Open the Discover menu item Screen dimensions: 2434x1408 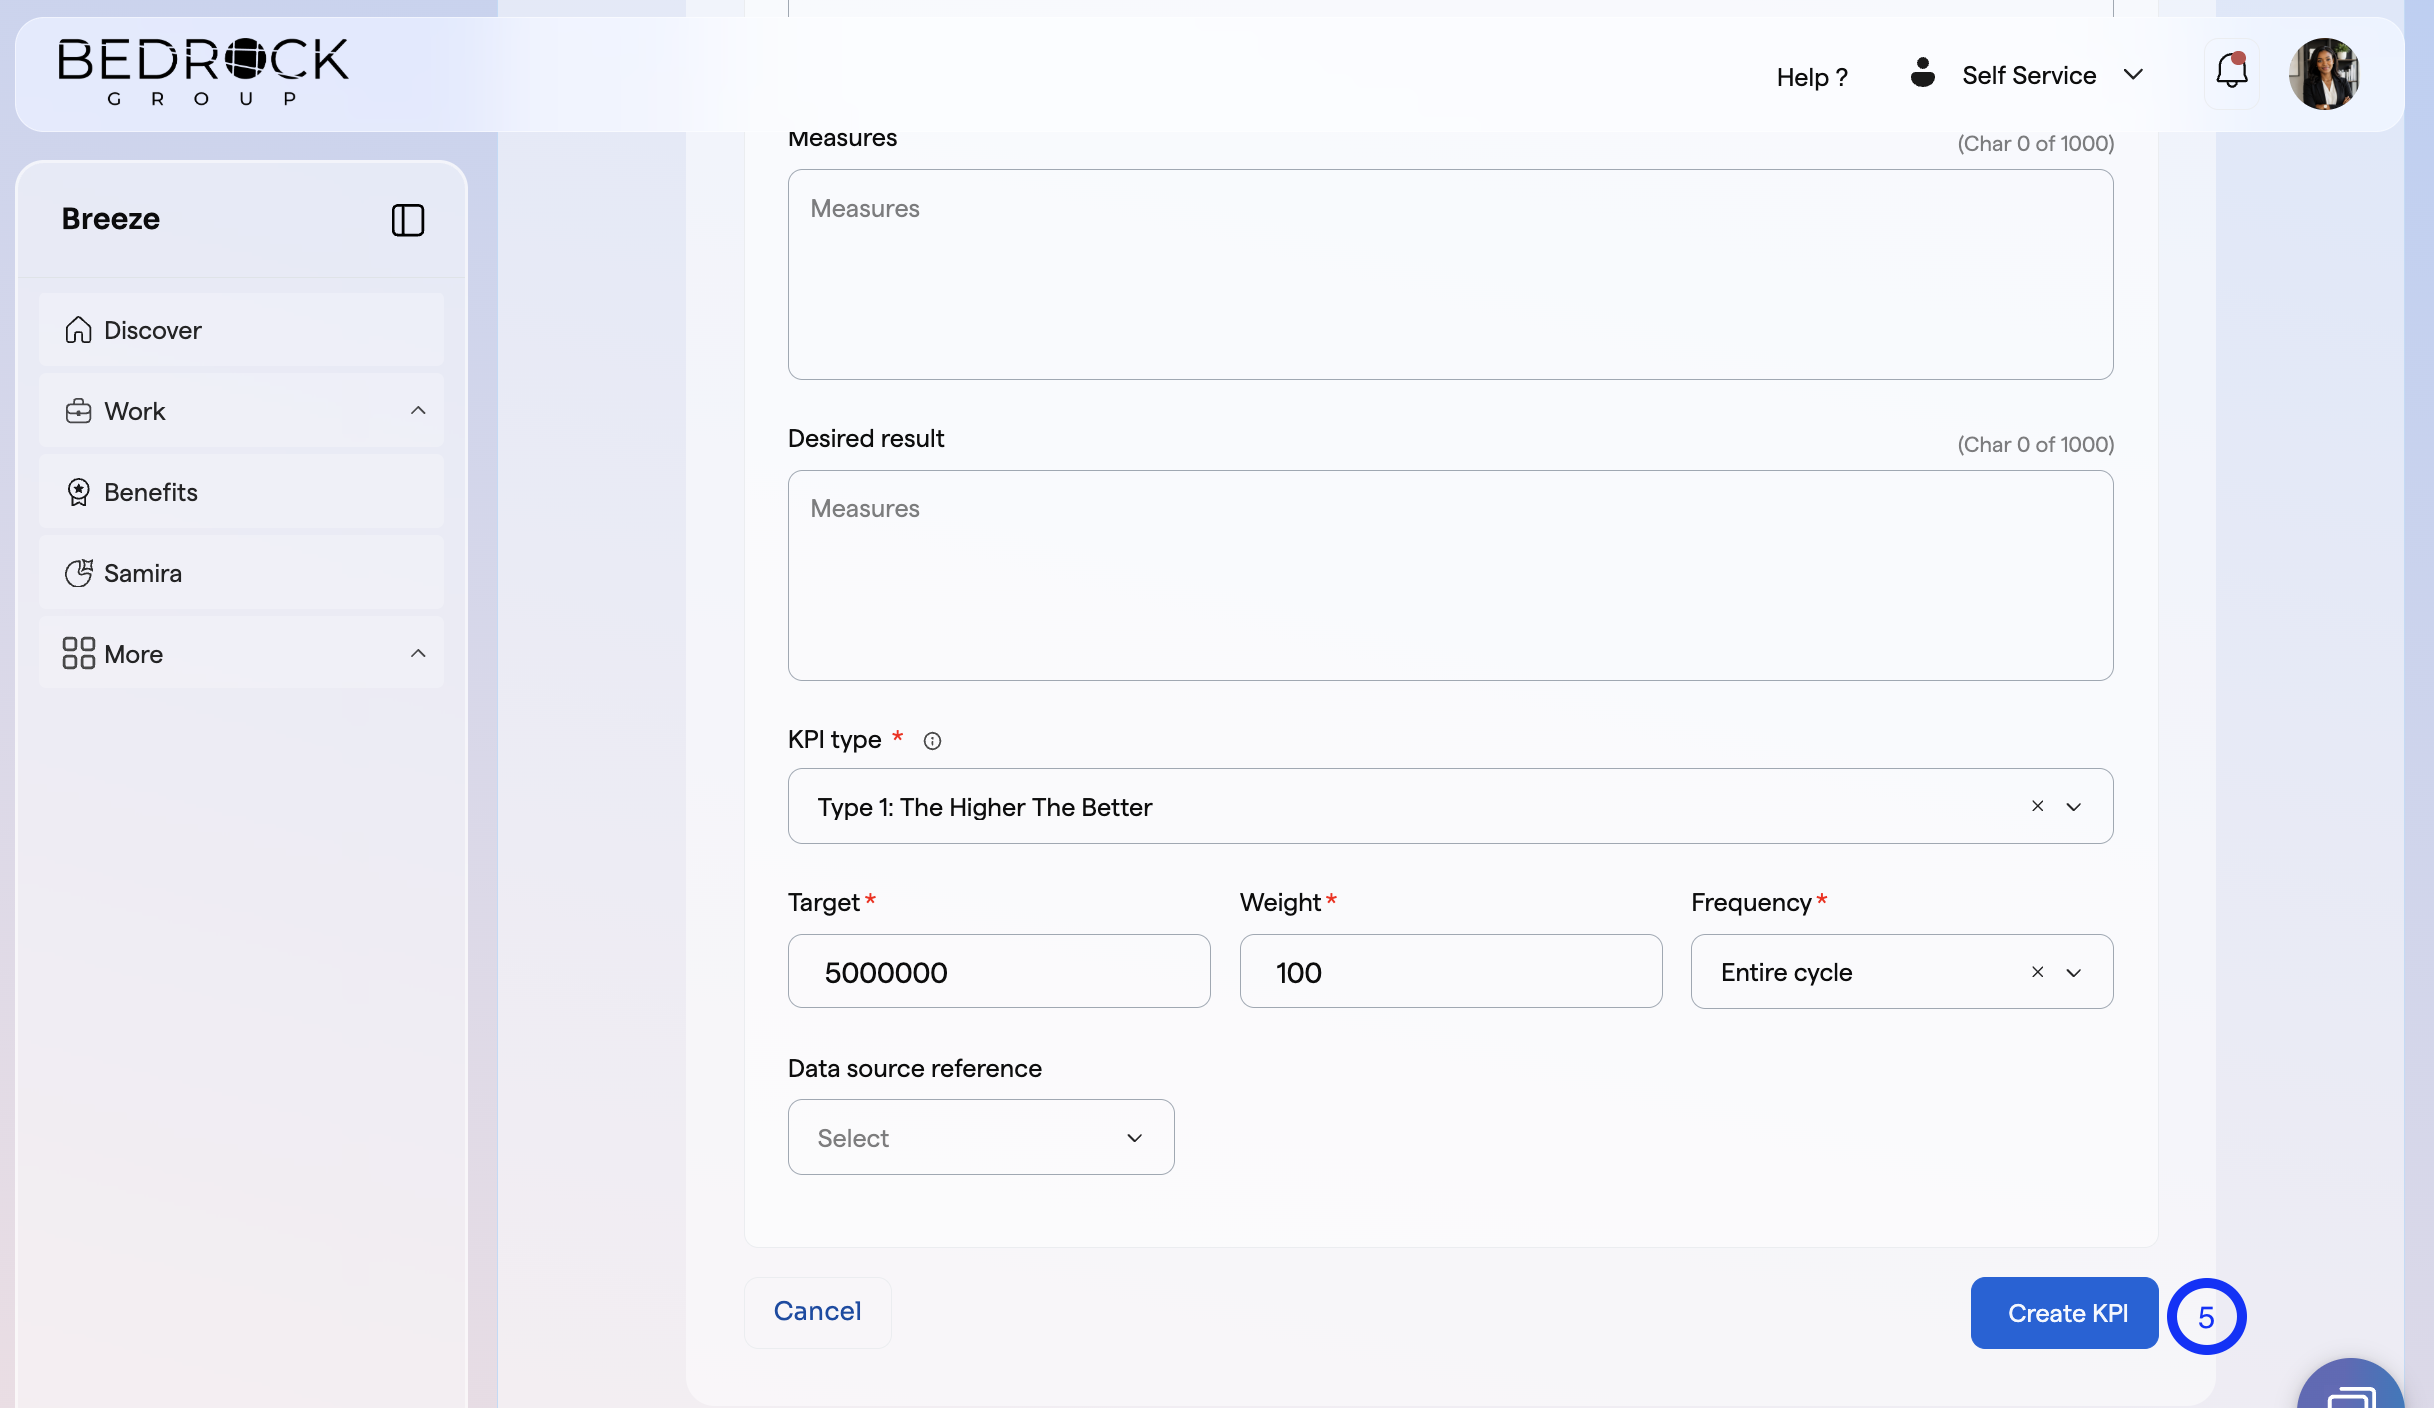tap(241, 330)
